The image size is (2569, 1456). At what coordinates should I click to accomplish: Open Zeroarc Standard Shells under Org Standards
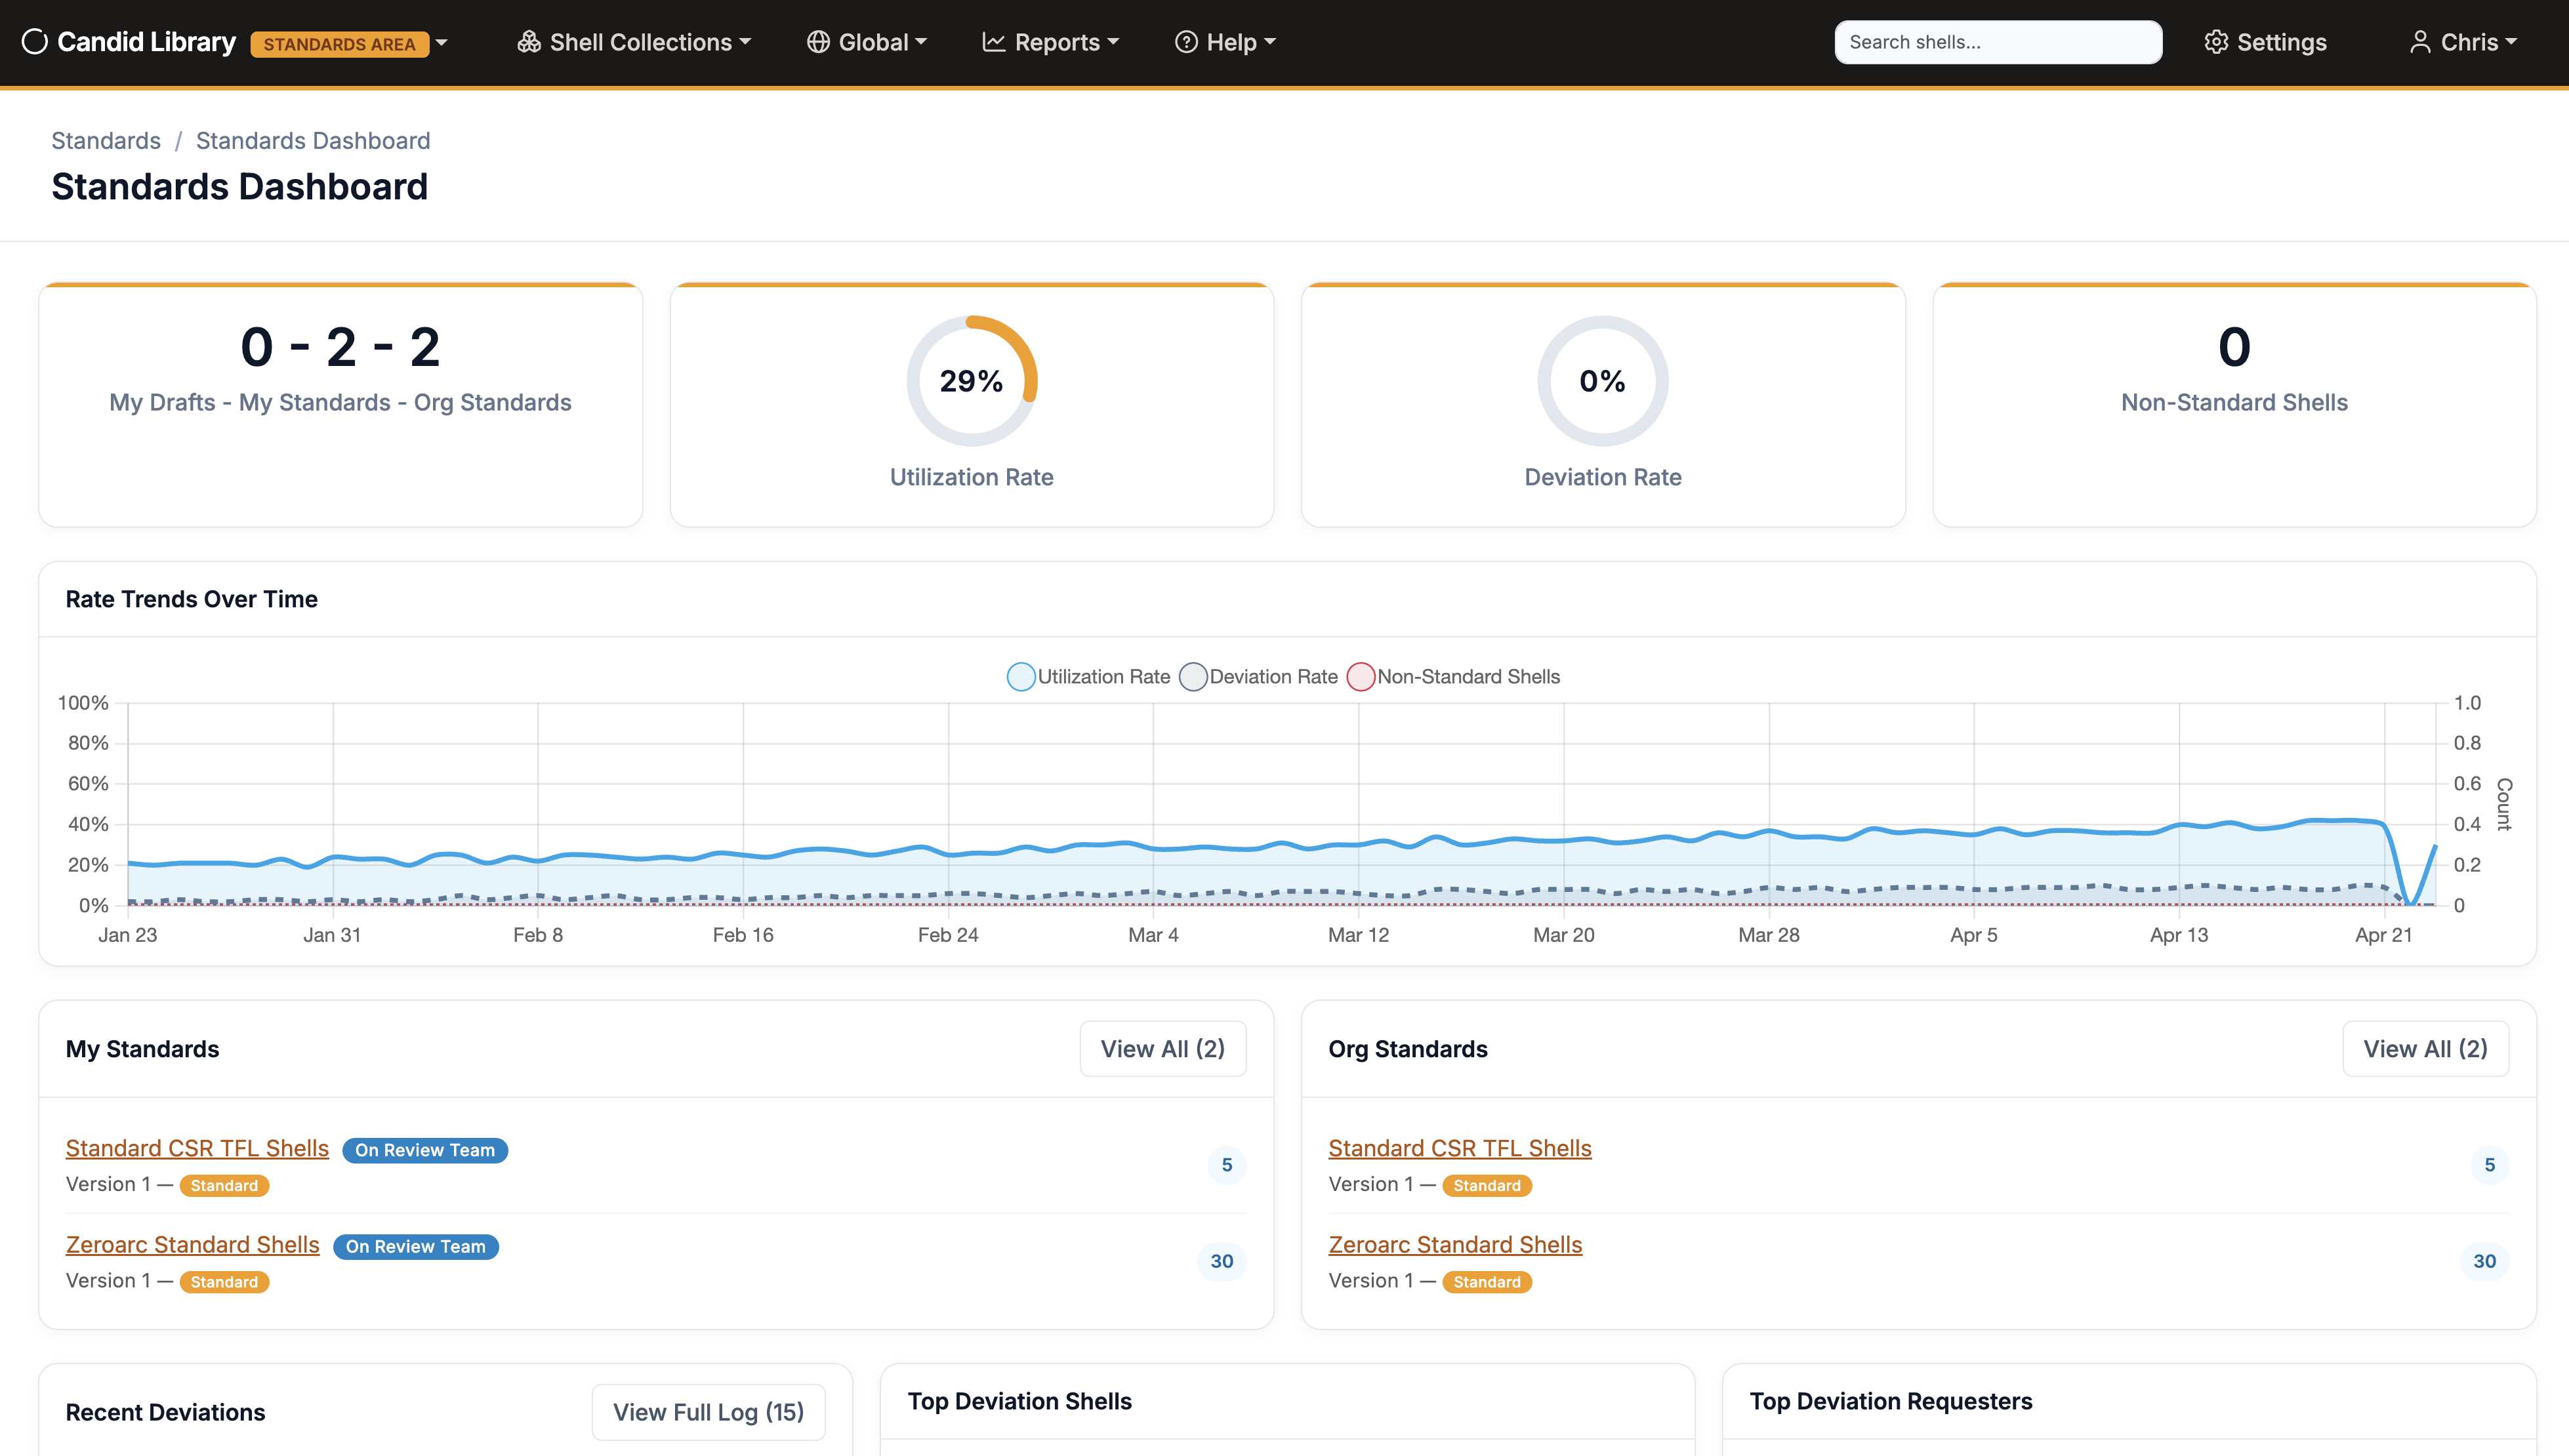[1455, 1245]
